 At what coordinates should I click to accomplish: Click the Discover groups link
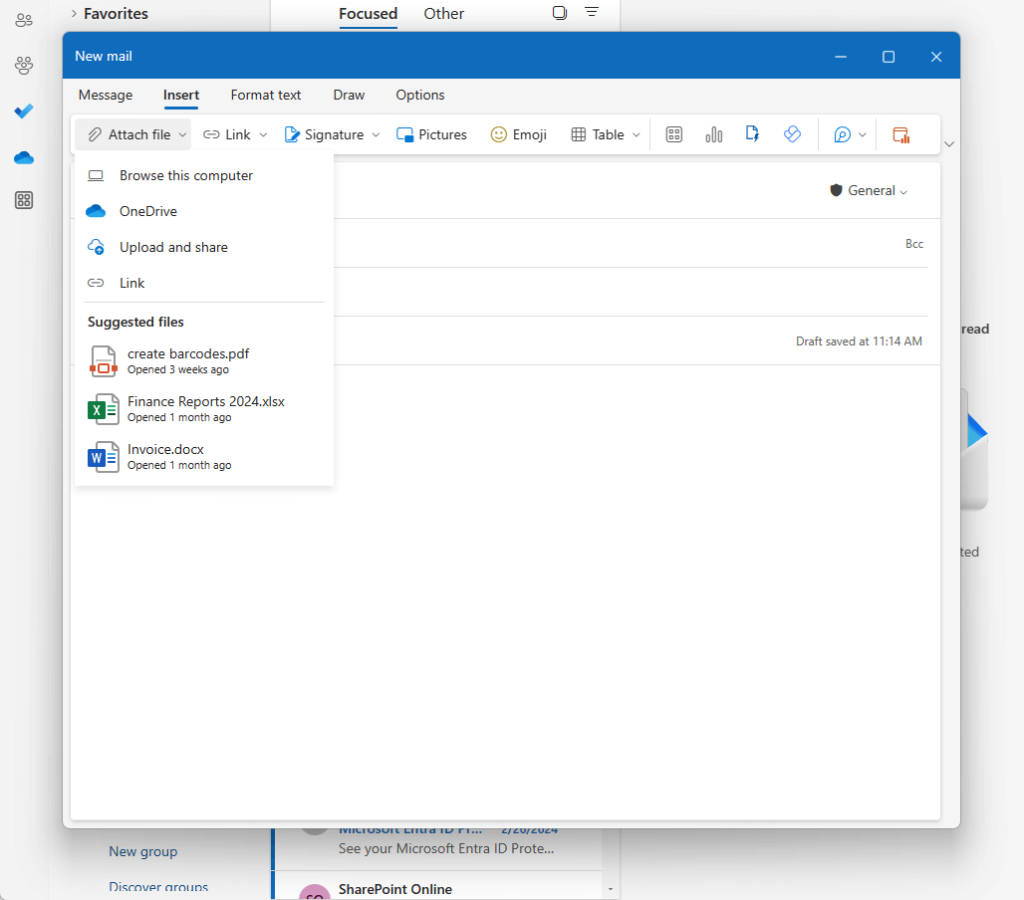158,887
